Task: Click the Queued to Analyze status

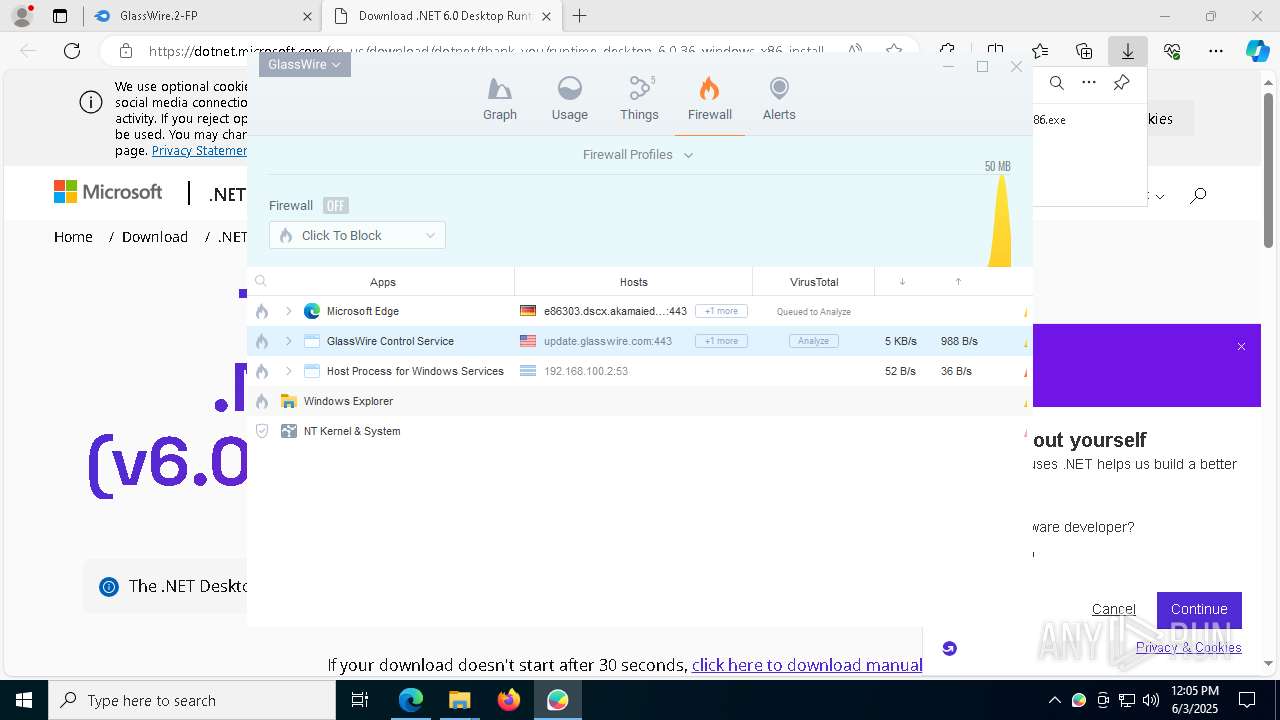Action: 814,311
